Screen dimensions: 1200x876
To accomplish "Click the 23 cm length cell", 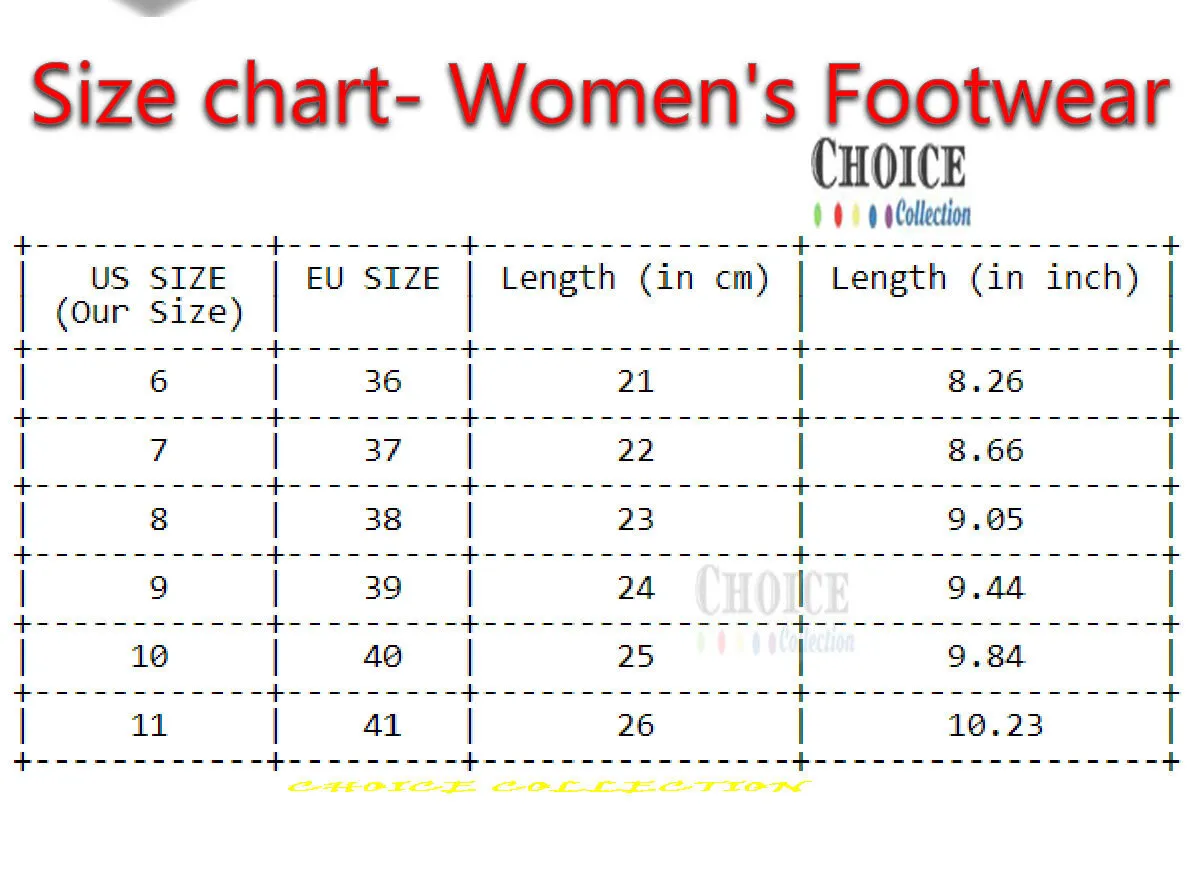I will [635, 519].
